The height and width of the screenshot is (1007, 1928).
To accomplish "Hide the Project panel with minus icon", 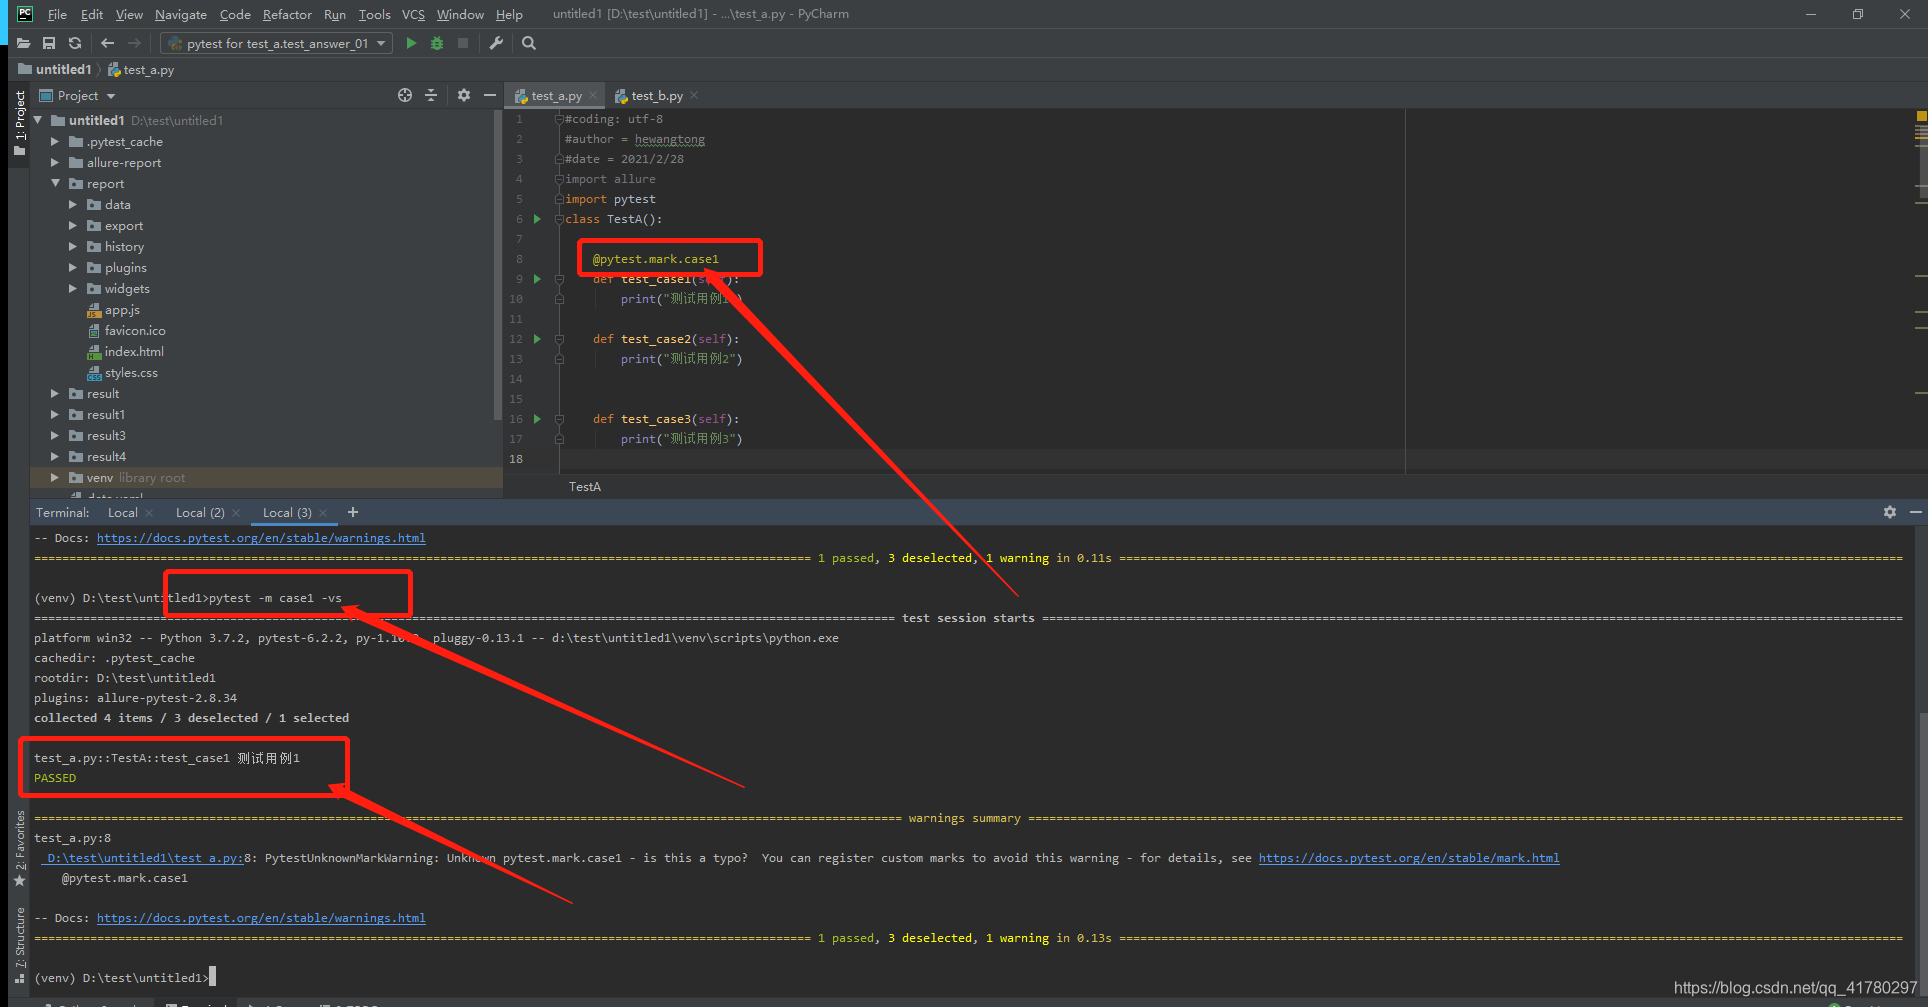I will pyautogui.click(x=490, y=95).
